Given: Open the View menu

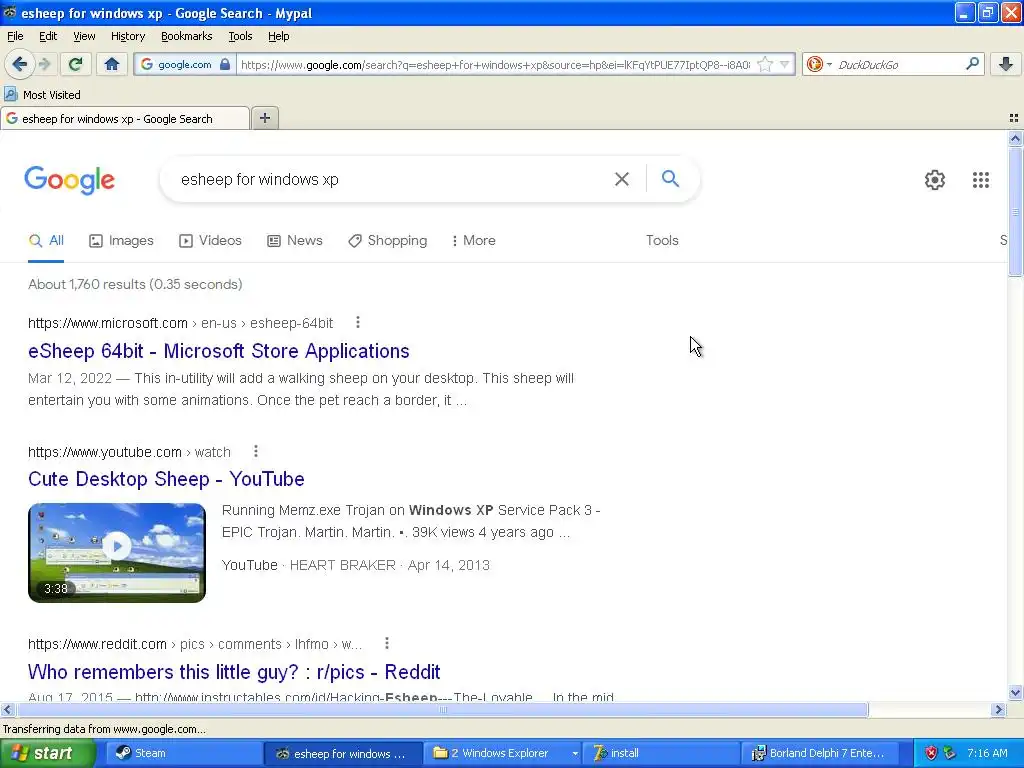Looking at the screenshot, I should [84, 37].
